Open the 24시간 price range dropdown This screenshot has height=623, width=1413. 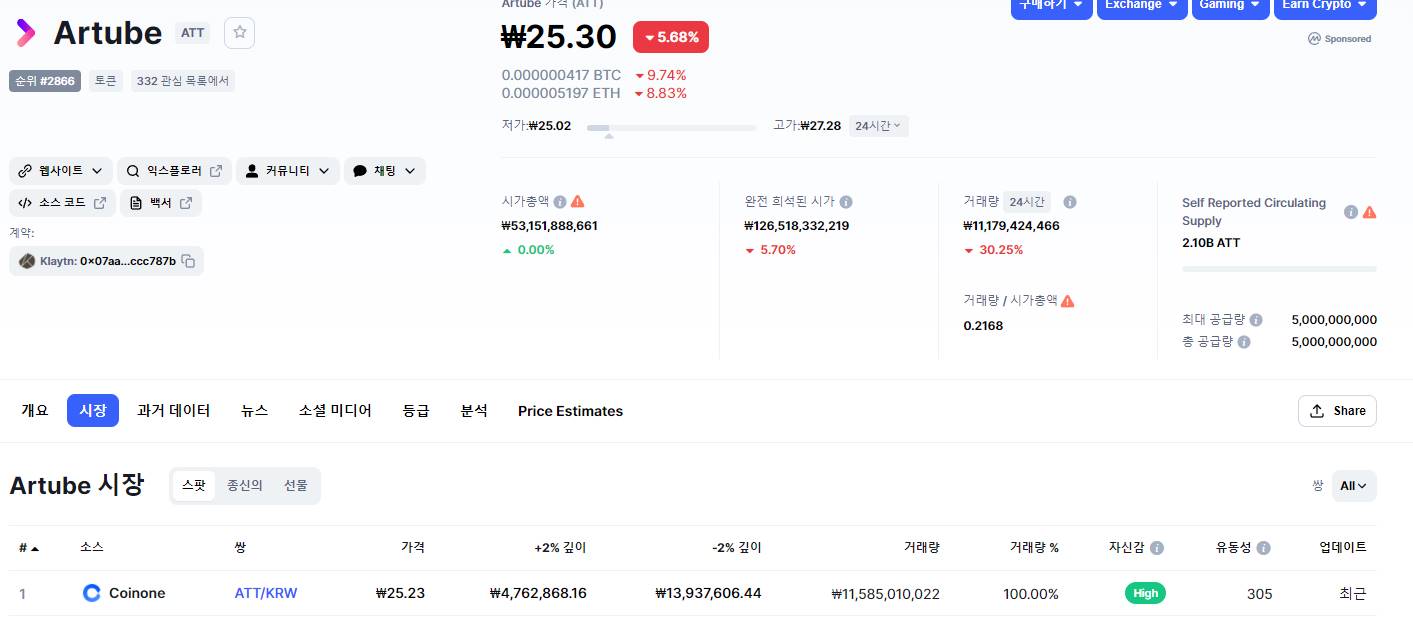tap(878, 126)
